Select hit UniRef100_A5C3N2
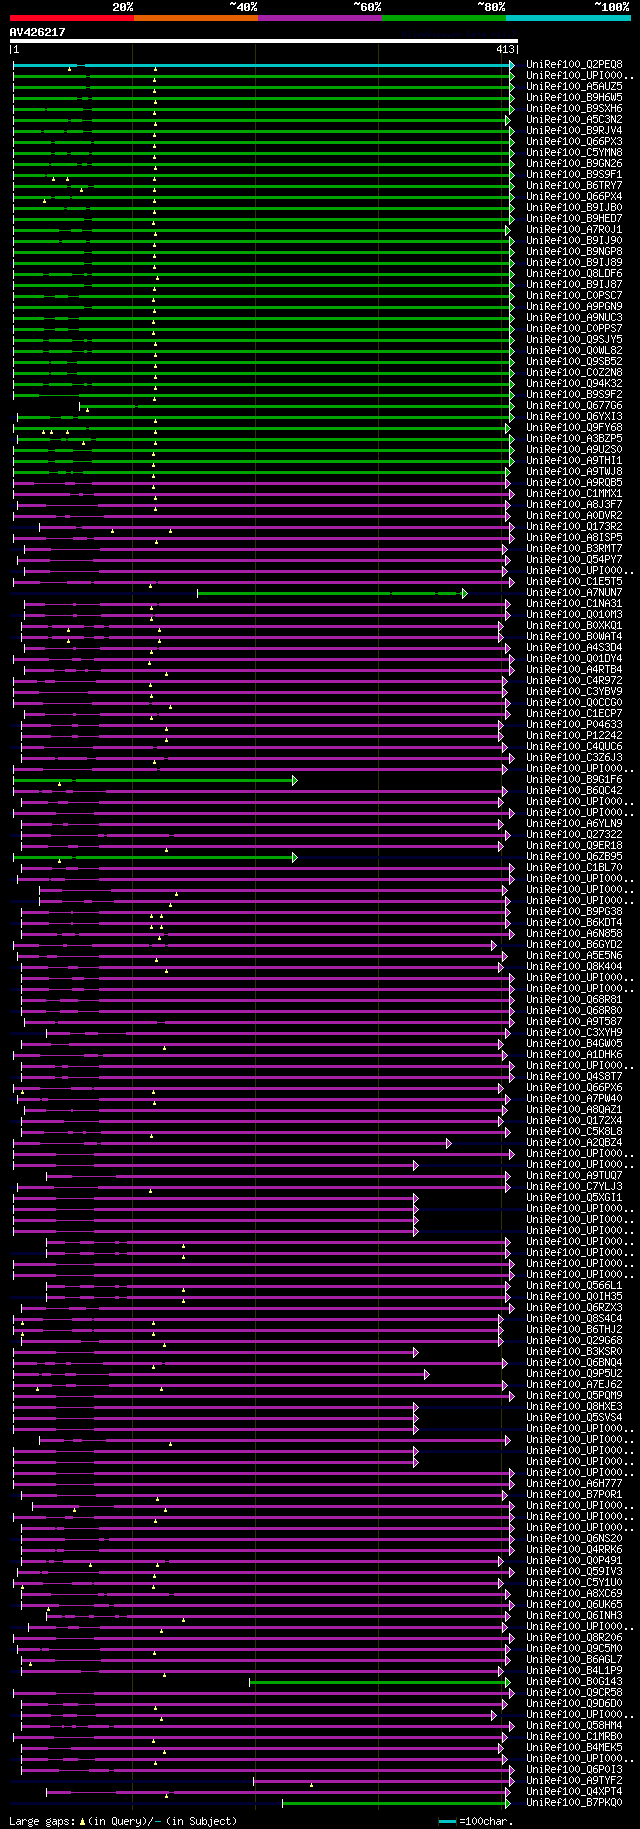 click(x=574, y=119)
